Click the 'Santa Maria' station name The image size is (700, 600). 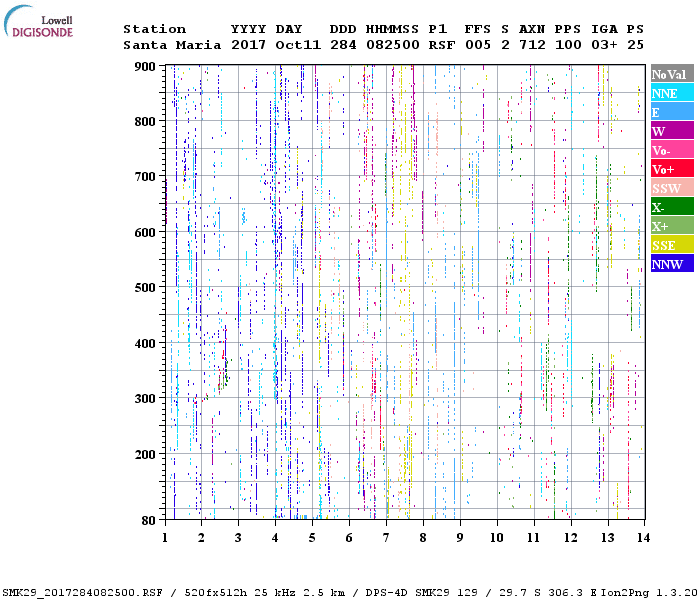tap(172, 45)
